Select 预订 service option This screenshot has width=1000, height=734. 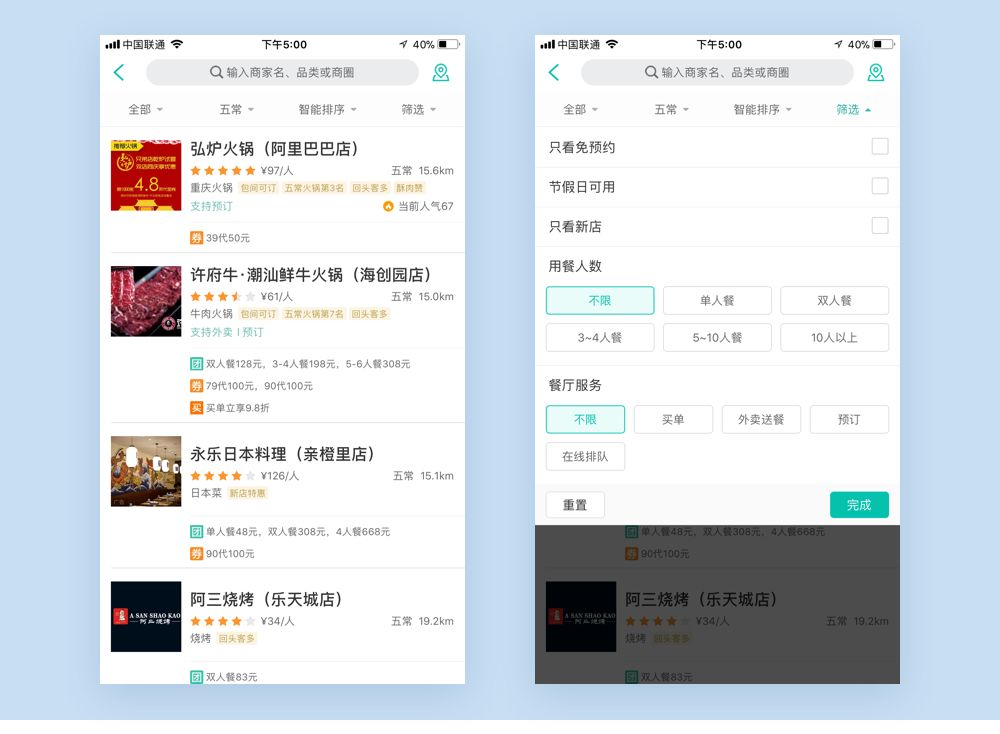(849, 420)
